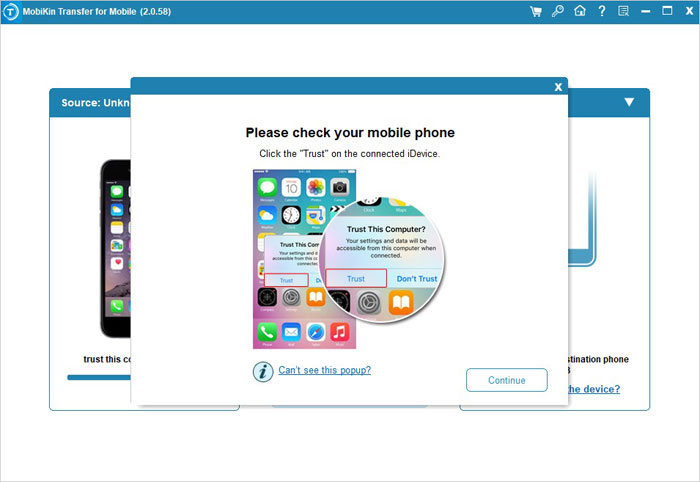Click the source connection progress bar
This screenshot has height=482, width=700.
[x=99, y=378]
